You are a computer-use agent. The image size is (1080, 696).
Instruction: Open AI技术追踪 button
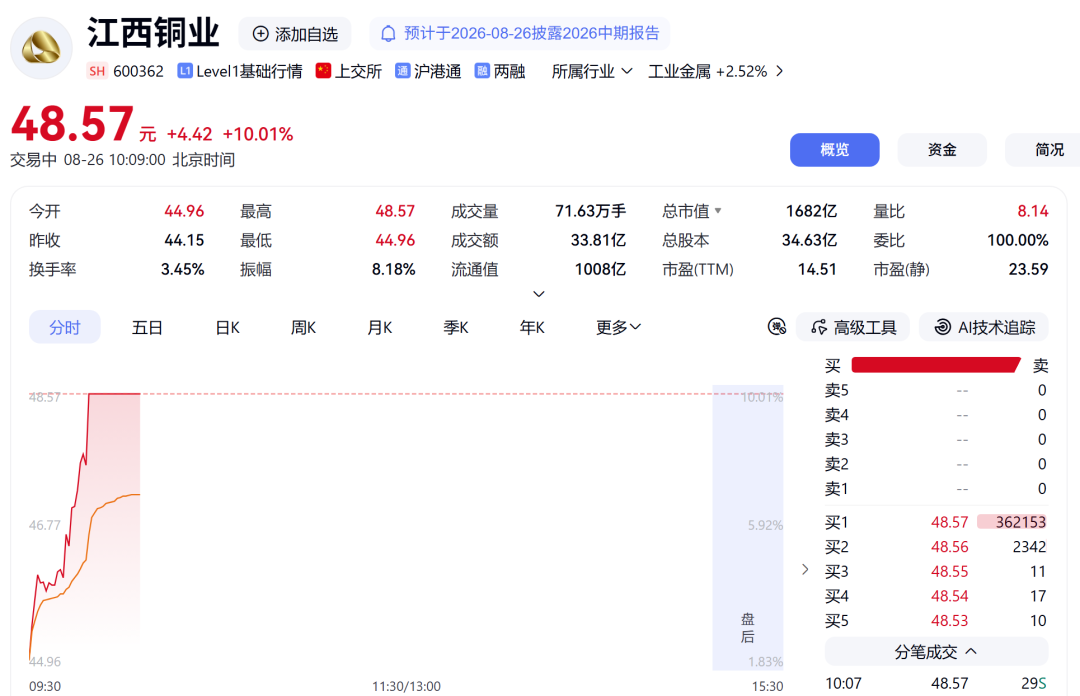click(x=984, y=327)
